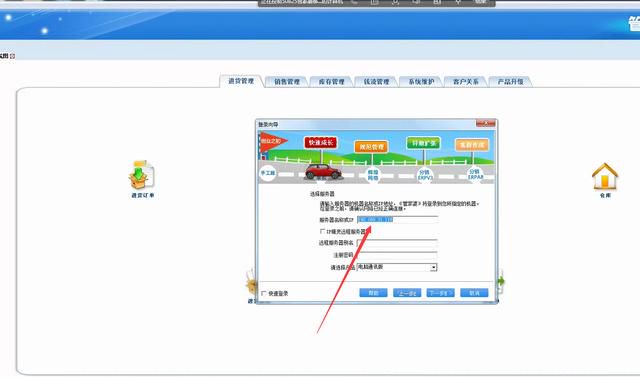The width and height of the screenshot is (640, 377).
Task: Click into the 注册密码 password field
Action: pos(397,255)
